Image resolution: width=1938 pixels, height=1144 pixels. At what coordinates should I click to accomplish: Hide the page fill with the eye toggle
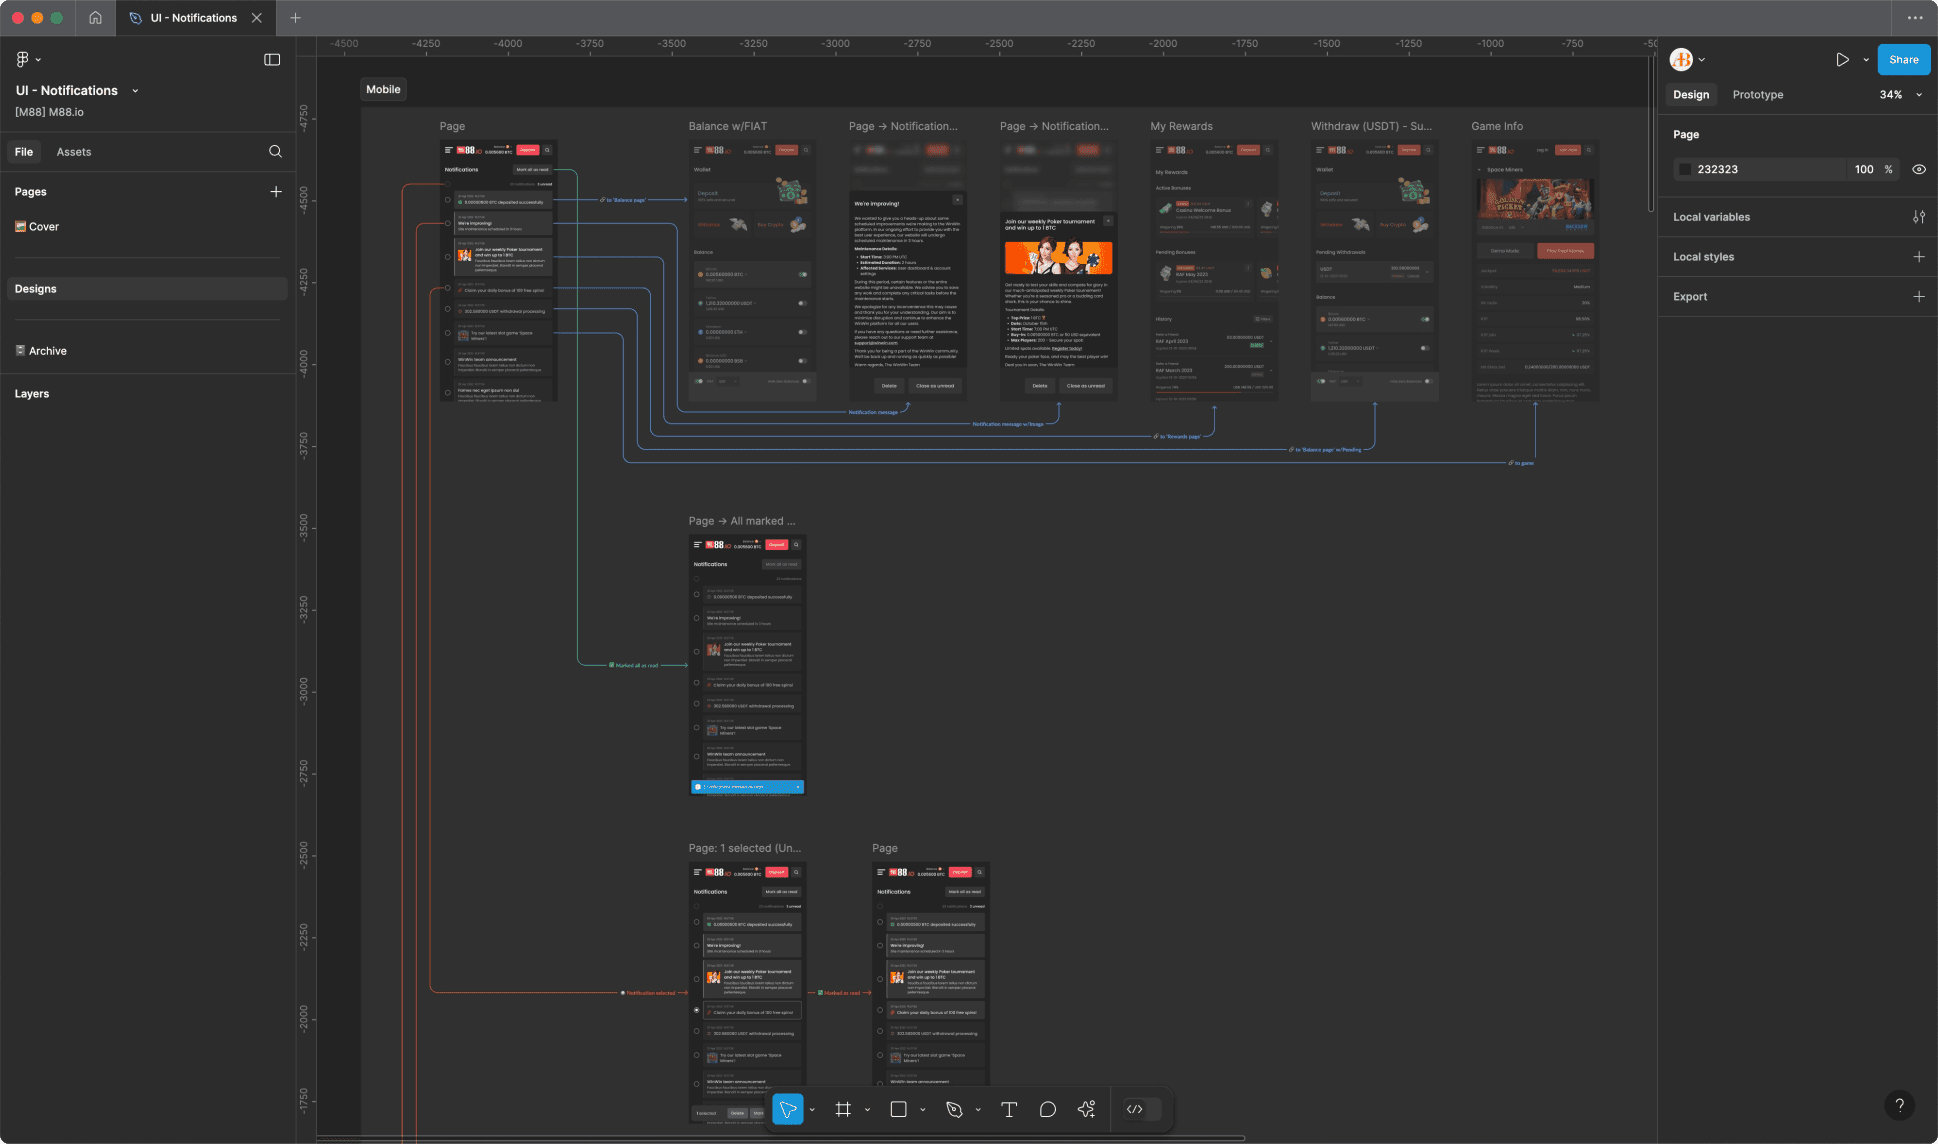pos(1919,169)
